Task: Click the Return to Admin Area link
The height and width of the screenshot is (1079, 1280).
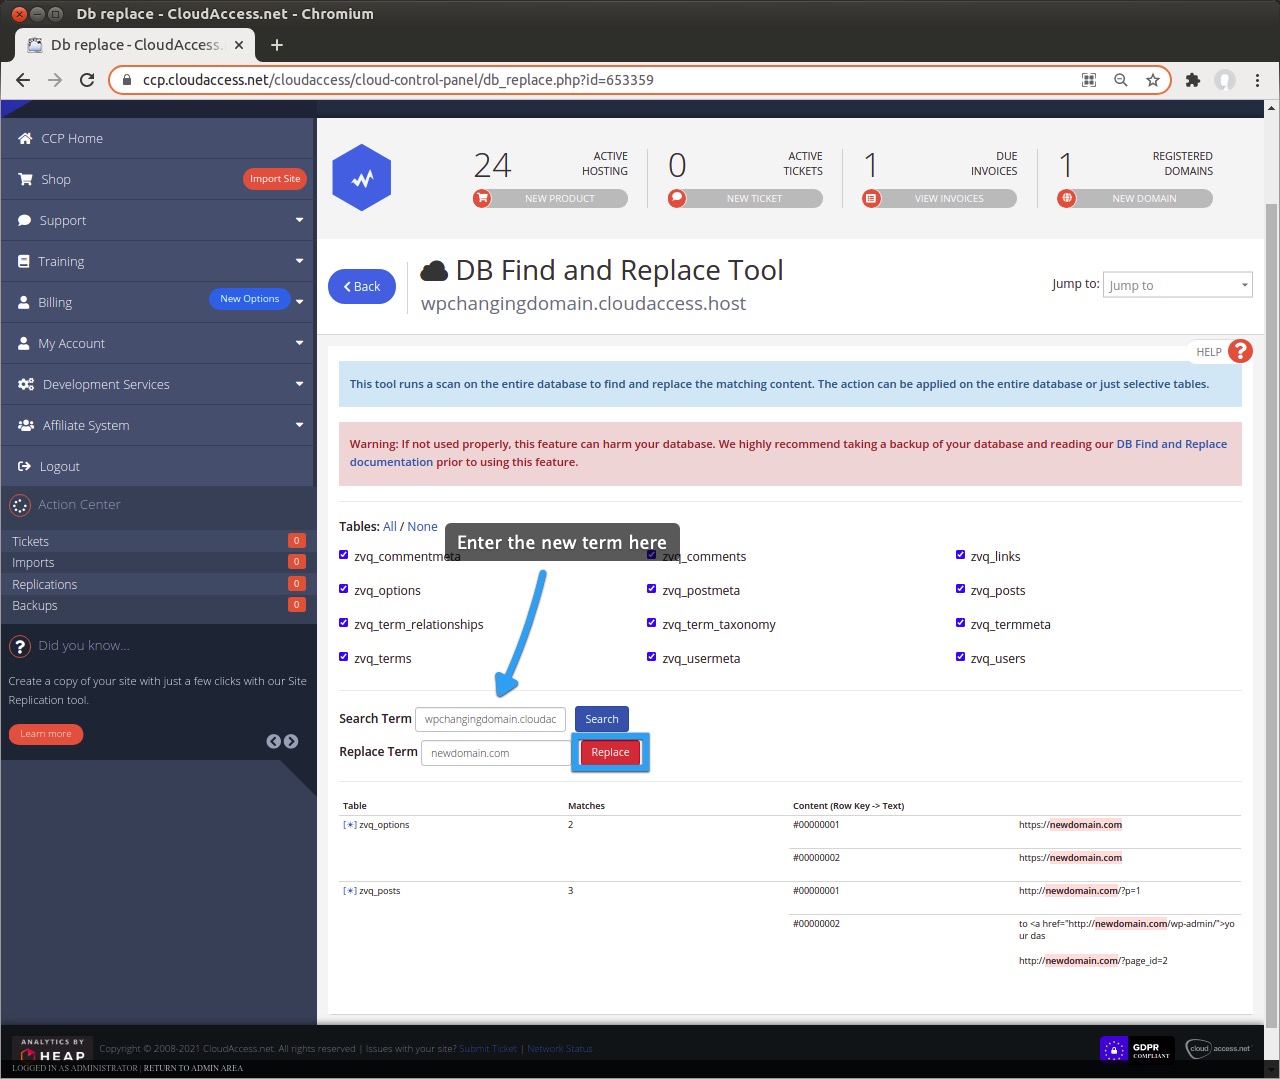Action: 193,1068
